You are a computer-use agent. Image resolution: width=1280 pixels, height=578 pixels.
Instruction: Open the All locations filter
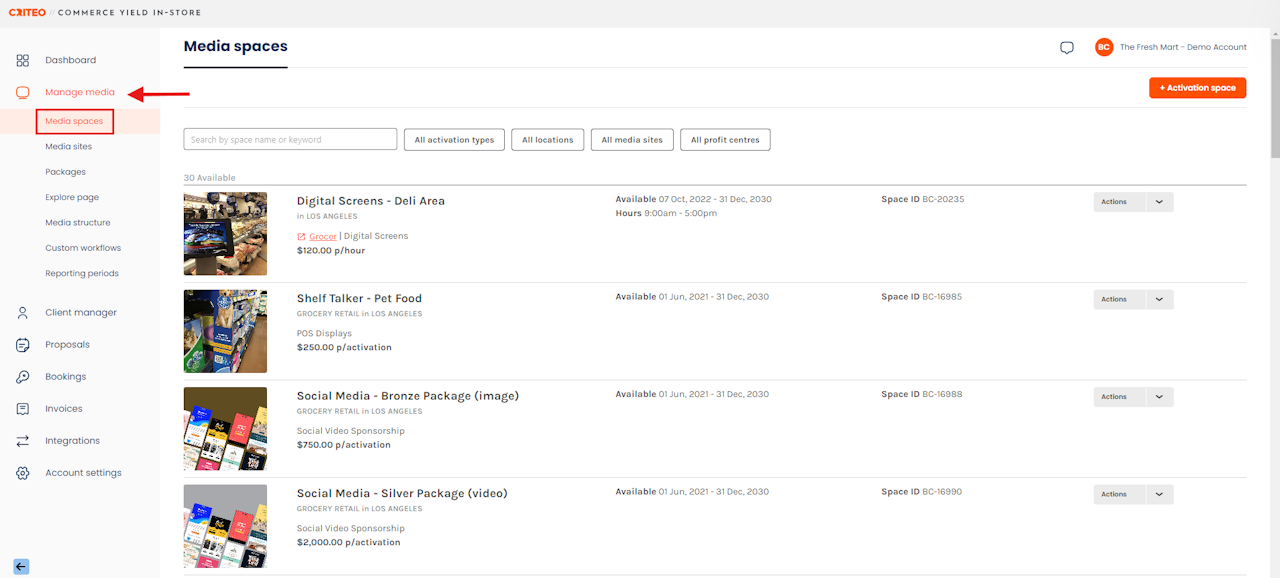coord(547,140)
